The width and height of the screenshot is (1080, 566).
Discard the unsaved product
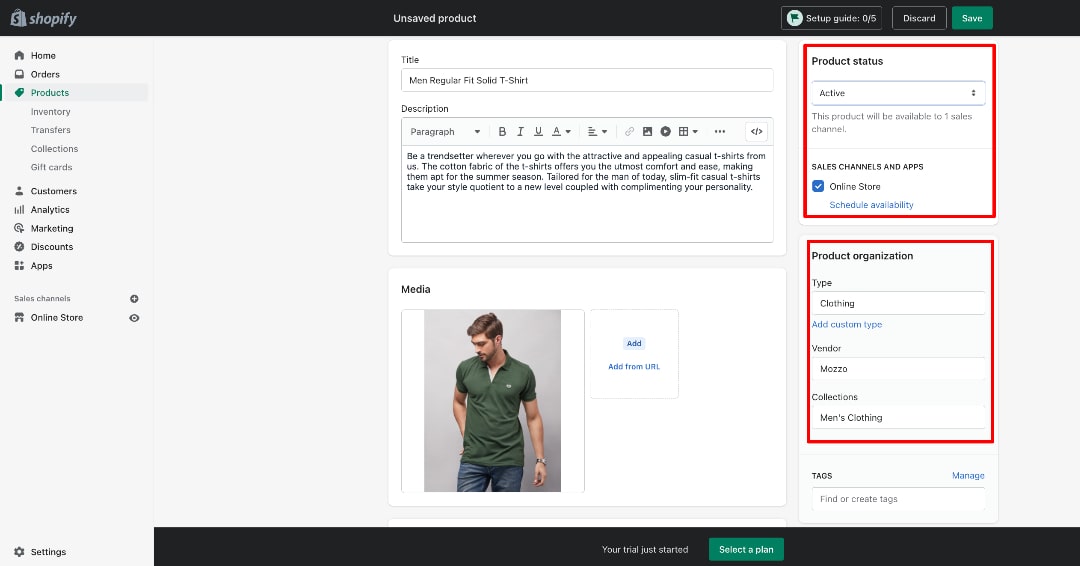[x=919, y=18]
